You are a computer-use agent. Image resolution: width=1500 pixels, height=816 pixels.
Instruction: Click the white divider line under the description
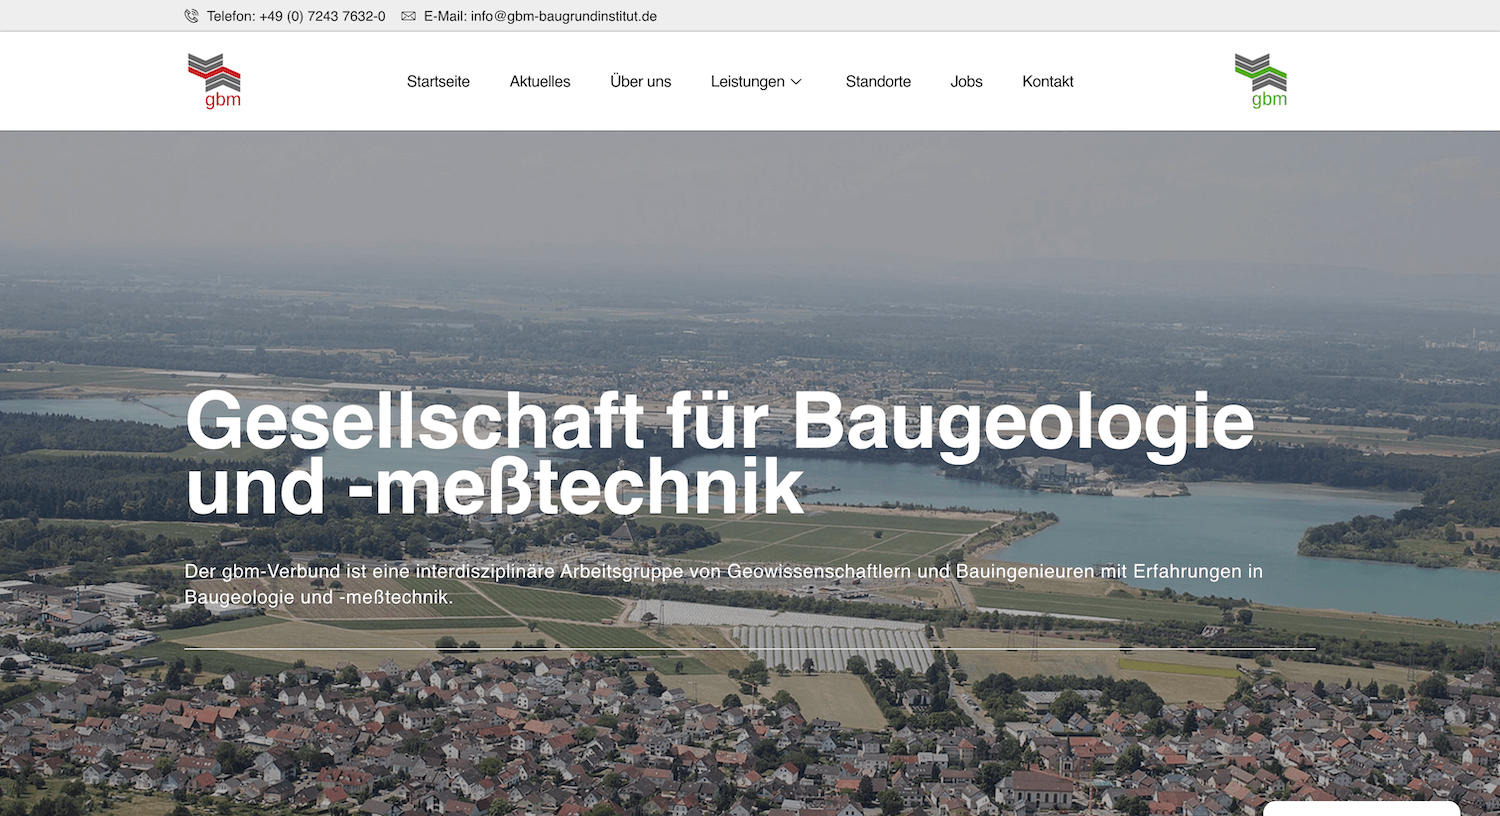click(750, 649)
